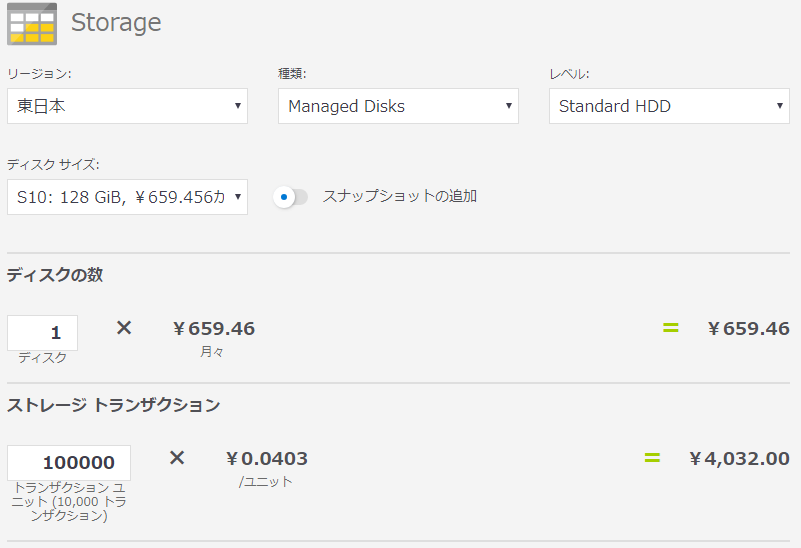Click the スナップショットの追加 label text
This screenshot has width=801, height=548.
tap(399, 196)
